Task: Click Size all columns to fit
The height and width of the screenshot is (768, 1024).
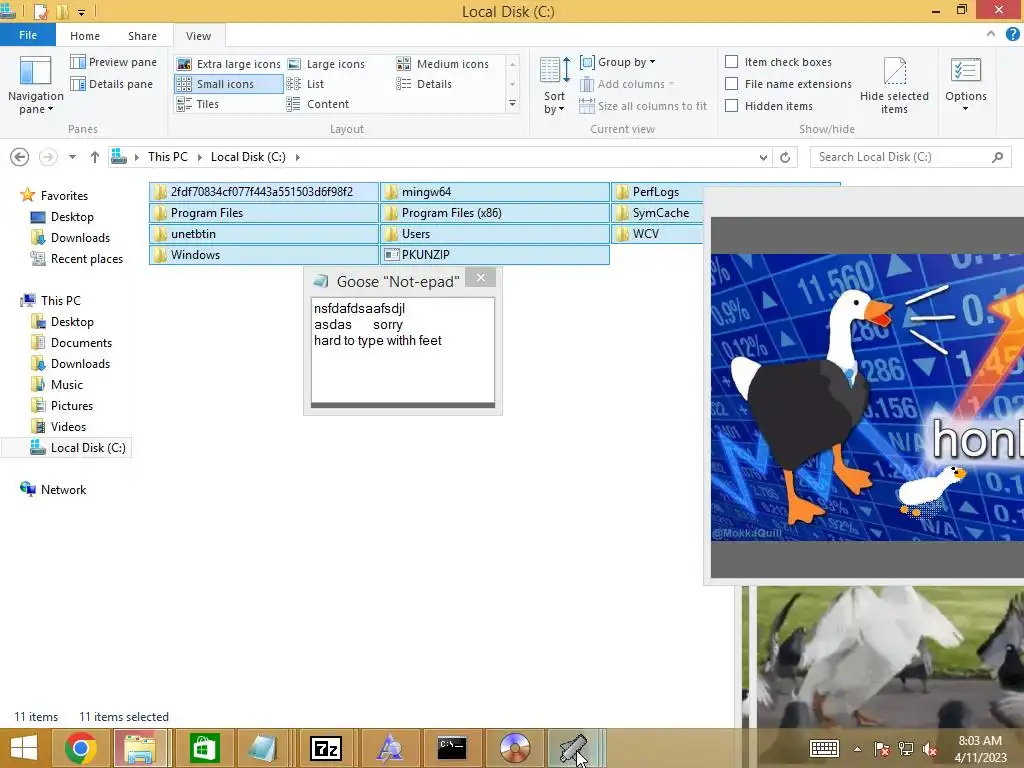Action: pos(643,106)
